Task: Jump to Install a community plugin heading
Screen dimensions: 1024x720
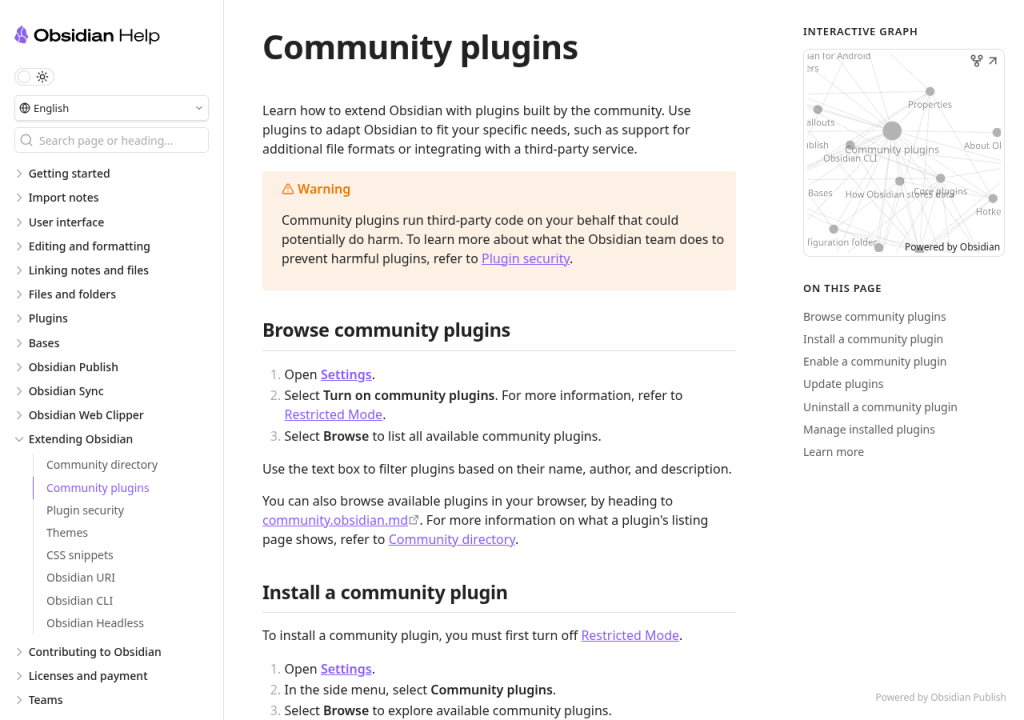Action: tap(873, 339)
